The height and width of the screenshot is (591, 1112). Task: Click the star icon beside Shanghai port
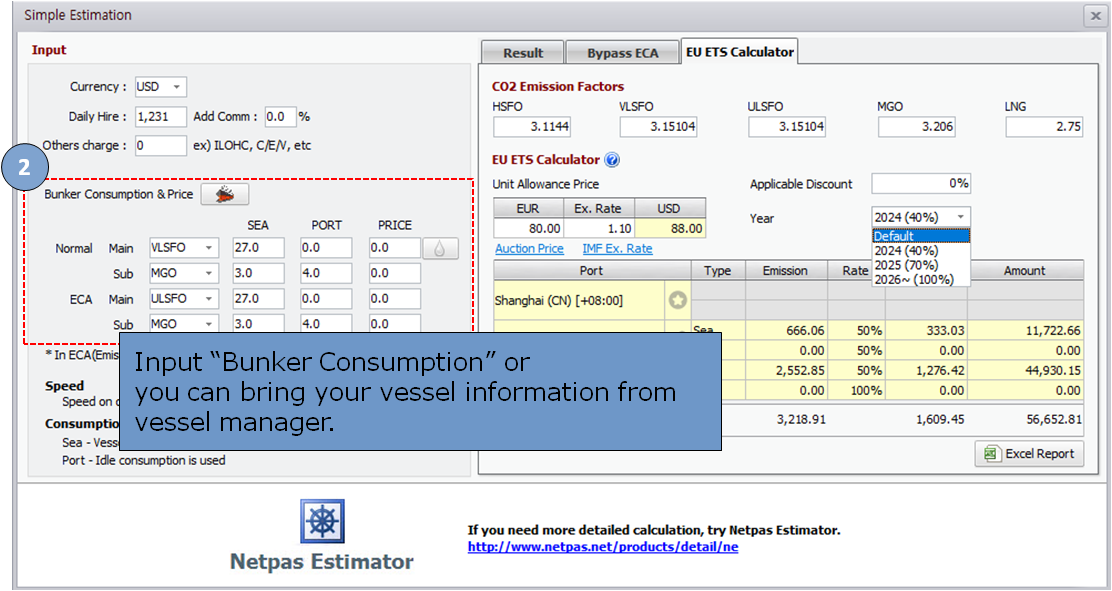[x=677, y=300]
